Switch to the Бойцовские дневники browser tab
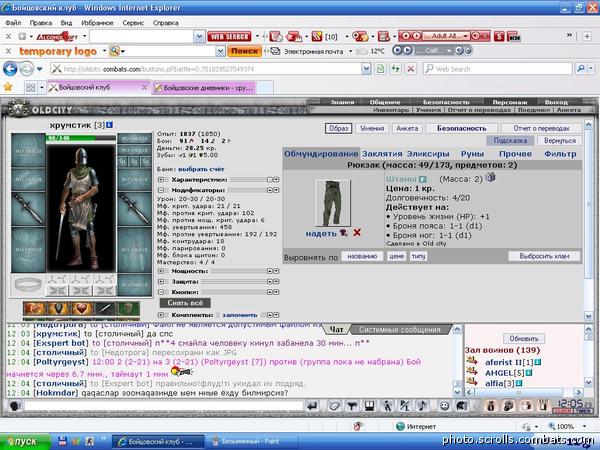600x450 pixels. pos(204,88)
